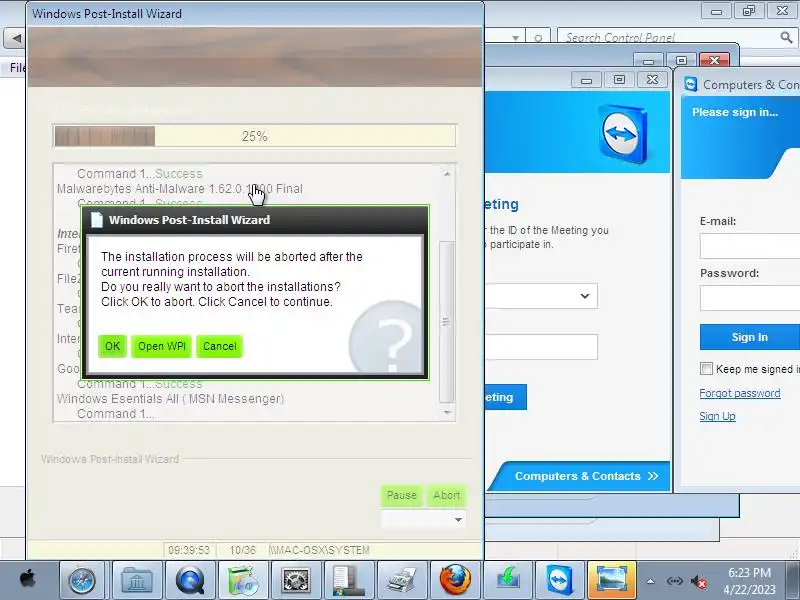Open the picture viewer icon on taskbar
The width and height of the screenshot is (800, 600).
point(612,581)
